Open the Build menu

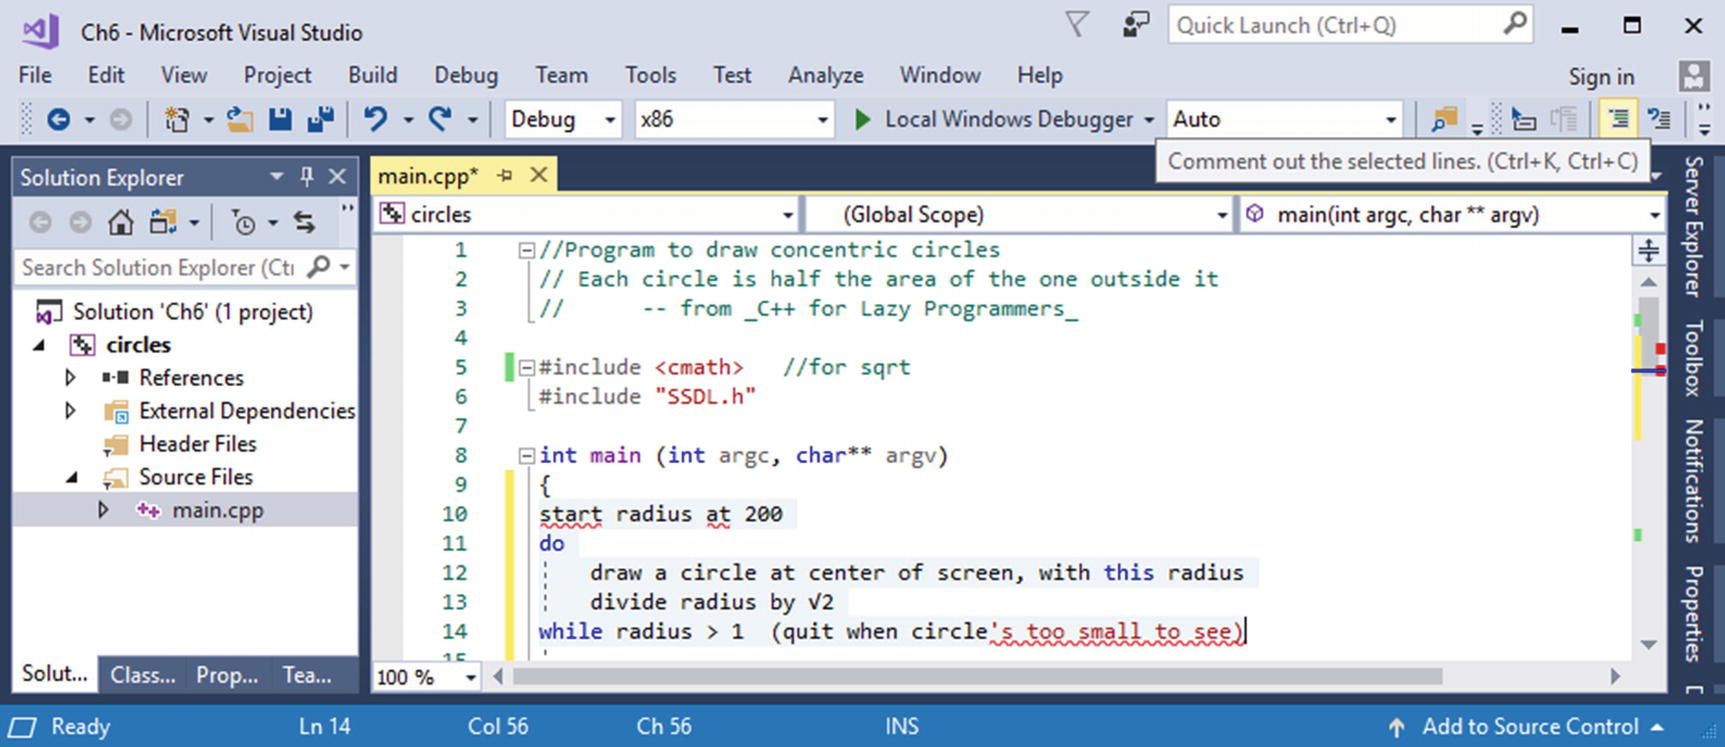point(373,75)
